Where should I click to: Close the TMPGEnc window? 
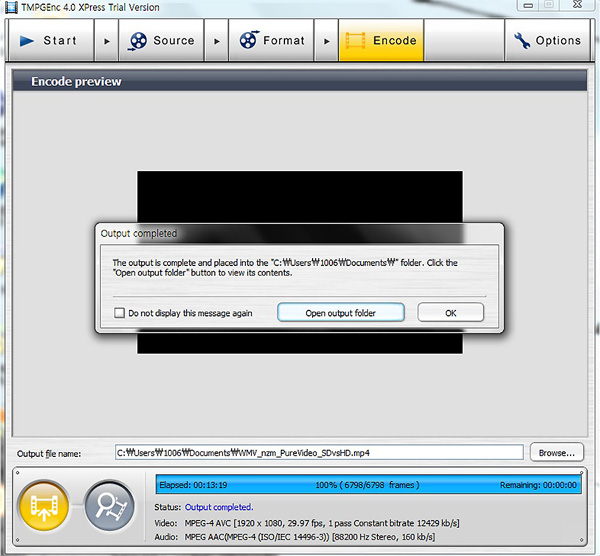577,5
